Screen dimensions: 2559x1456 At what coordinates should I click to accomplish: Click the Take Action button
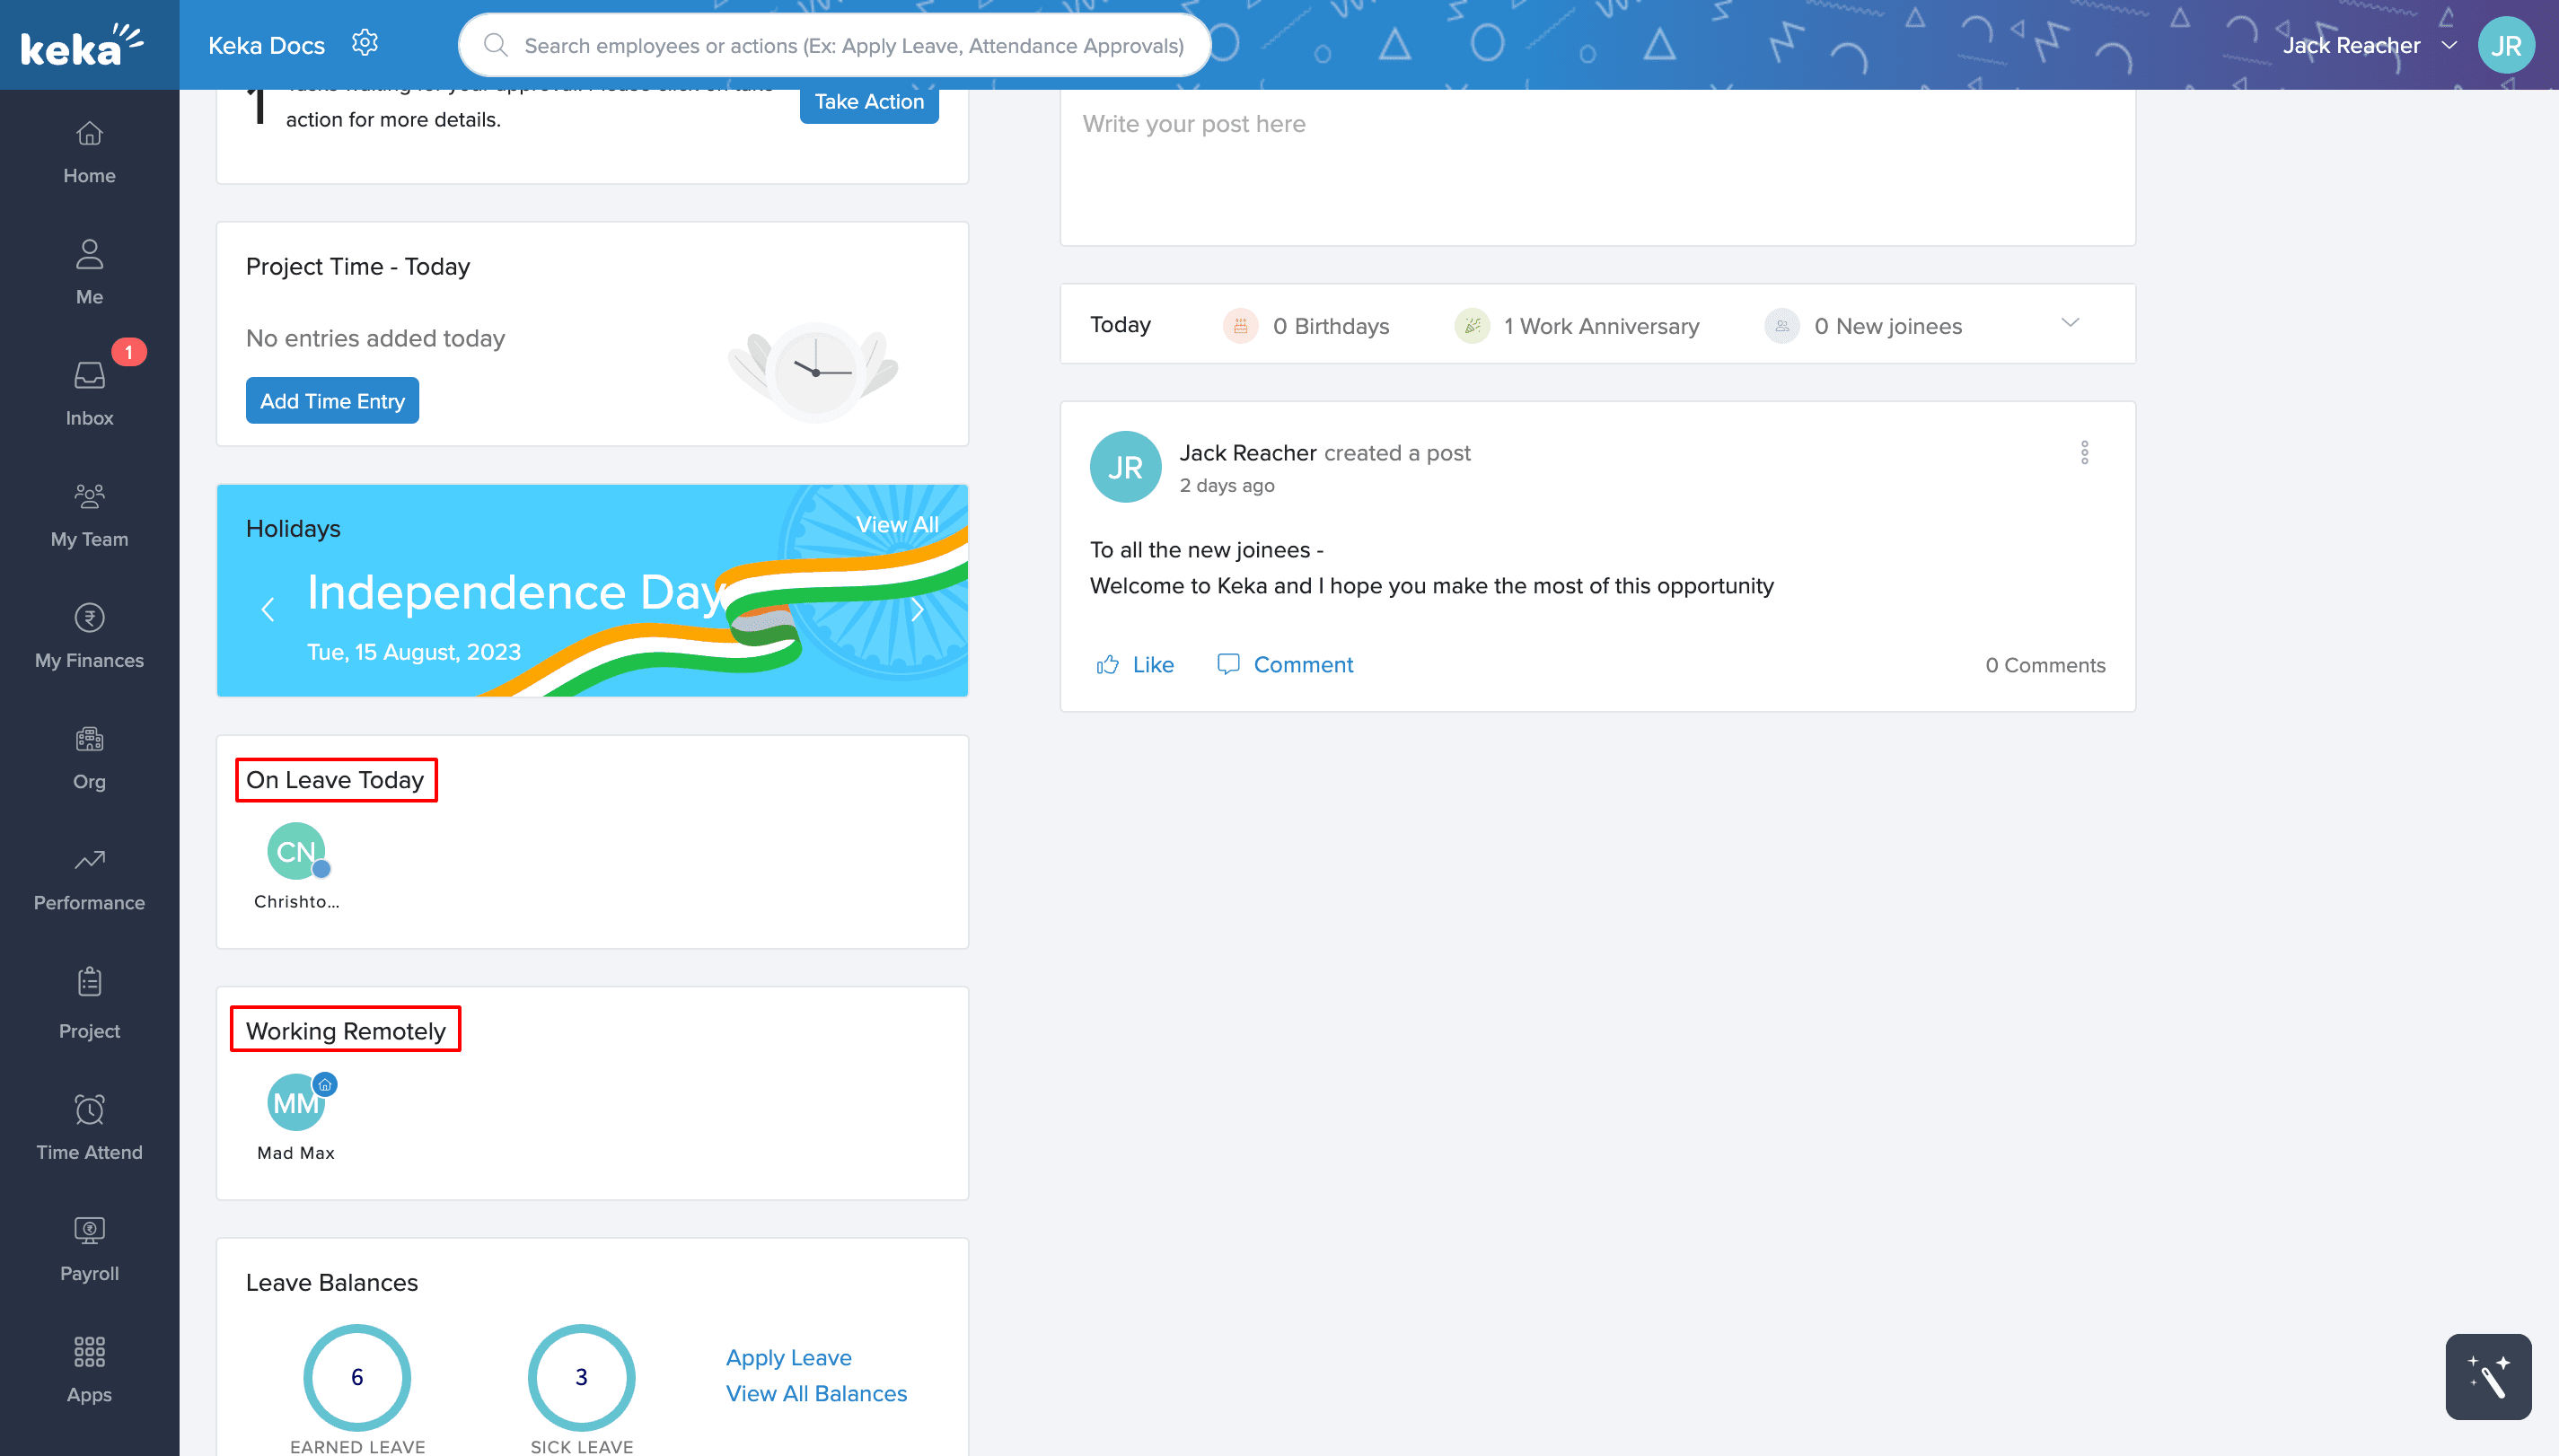(868, 101)
